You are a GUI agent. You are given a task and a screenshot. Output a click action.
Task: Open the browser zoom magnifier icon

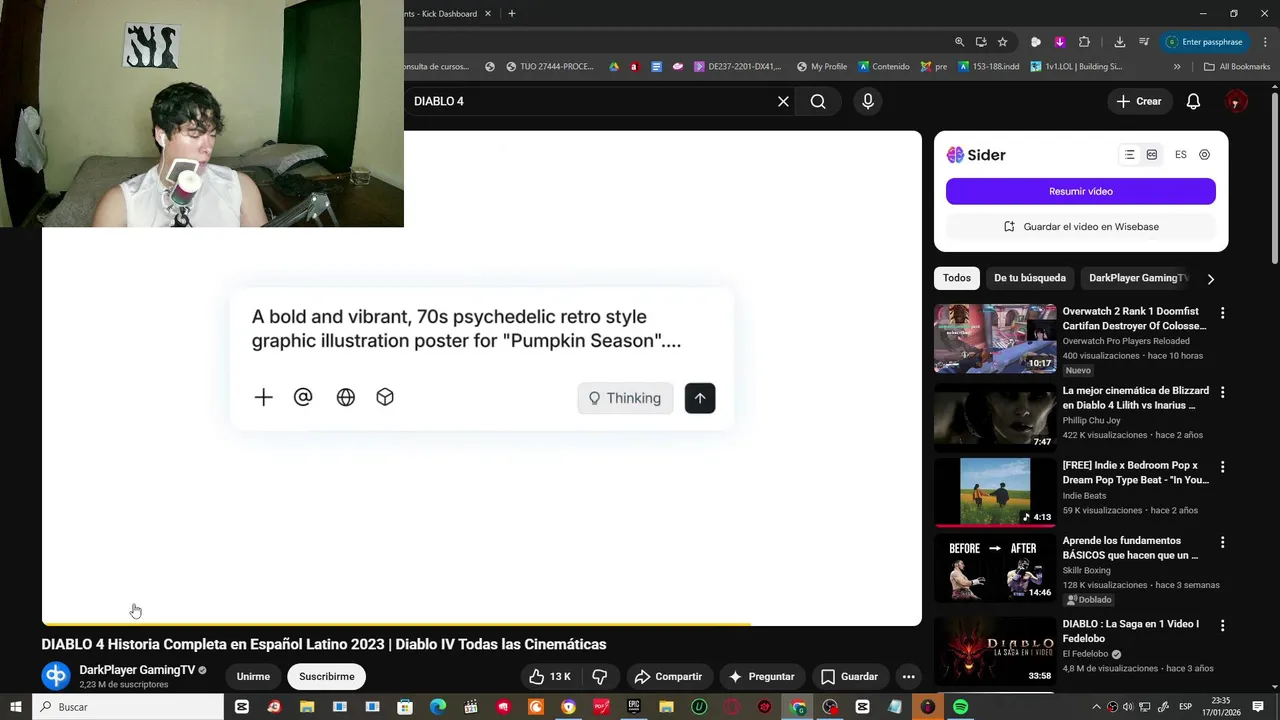pos(959,42)
